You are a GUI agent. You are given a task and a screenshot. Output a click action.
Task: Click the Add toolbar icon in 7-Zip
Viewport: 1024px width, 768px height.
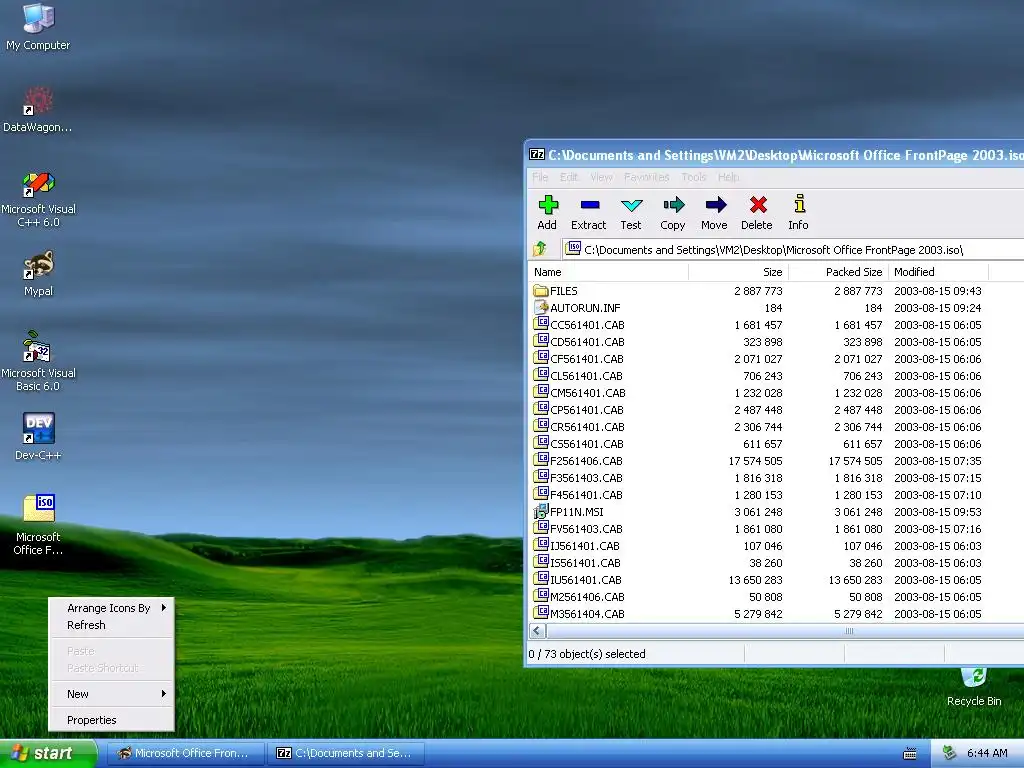[x=547, y=205]
